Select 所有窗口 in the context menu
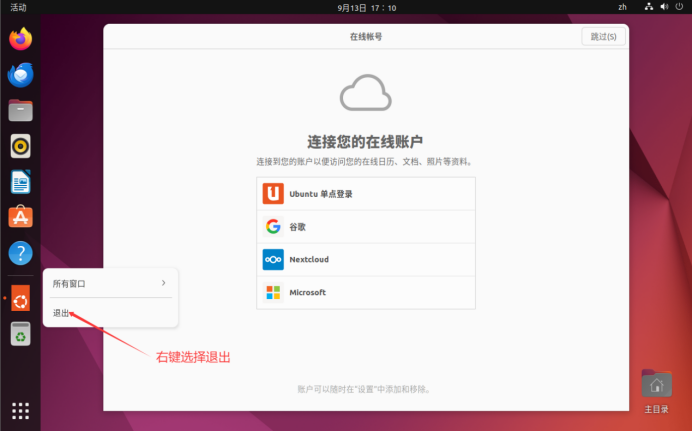This screenshot has height=432, width=692. click(110, 283)
